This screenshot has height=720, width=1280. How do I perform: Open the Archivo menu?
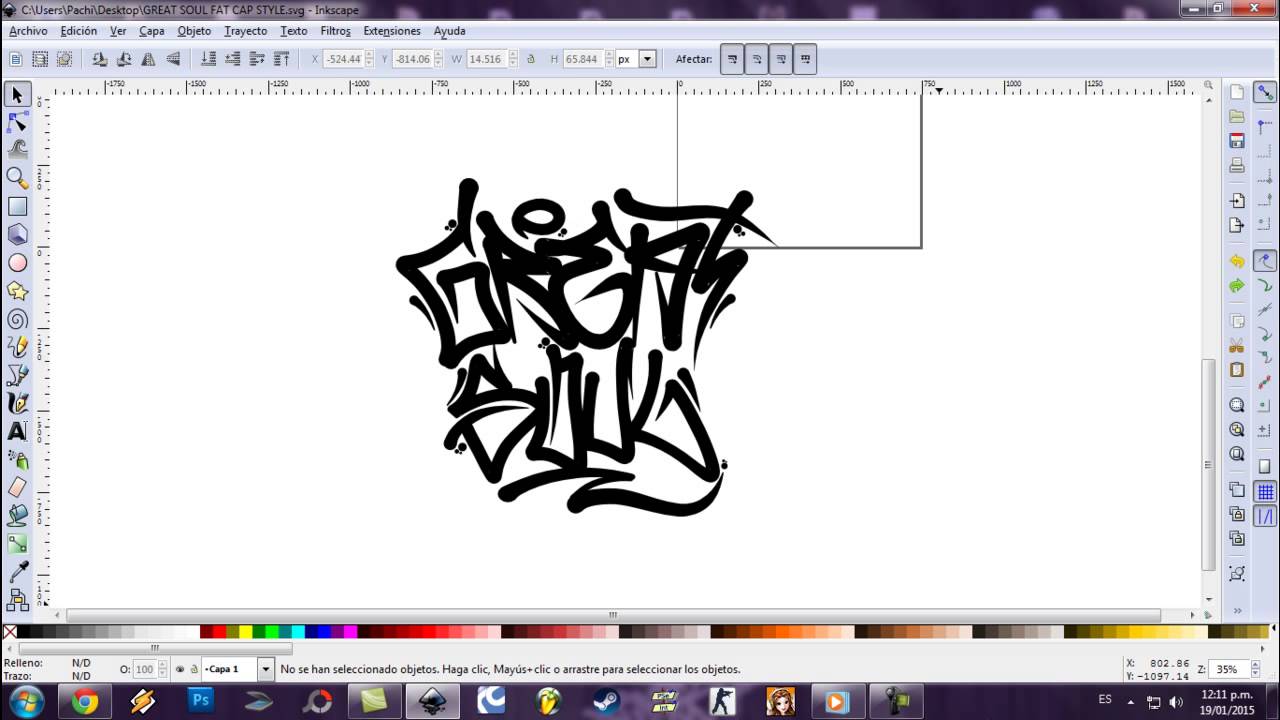click(28, 31)
